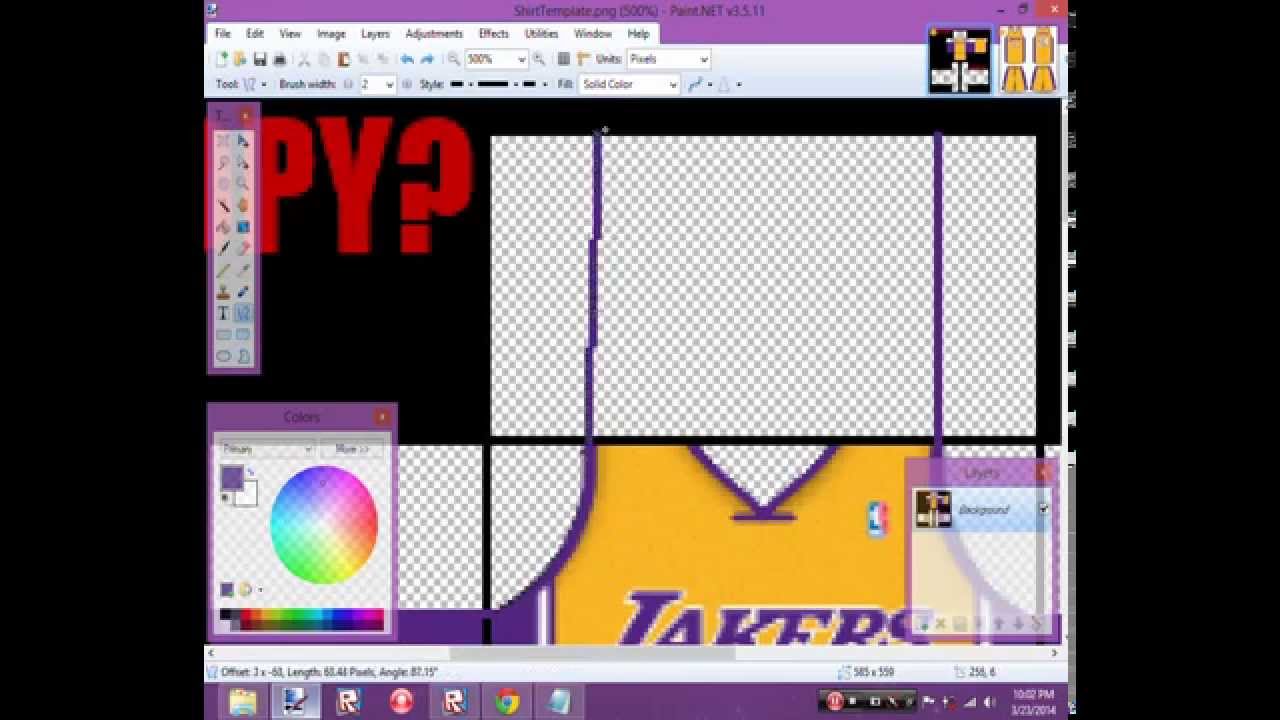The width and height of the screenshot is (1280, 720).
Task: Pick a color on the color wheel
Action: (x=323, y=524)
